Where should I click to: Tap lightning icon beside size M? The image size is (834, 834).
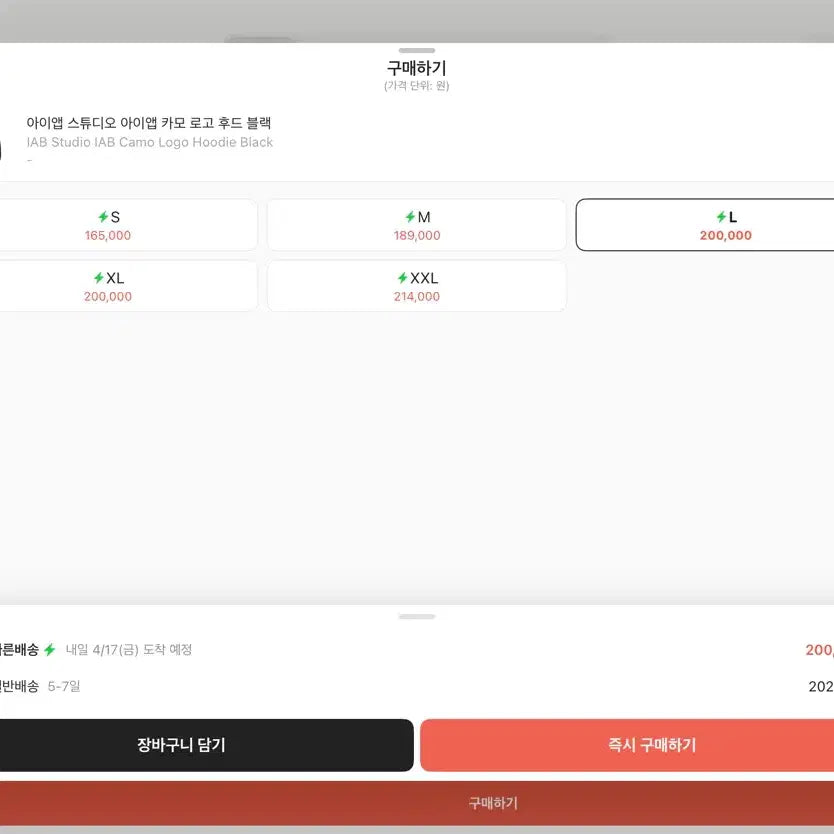[410, 217]
